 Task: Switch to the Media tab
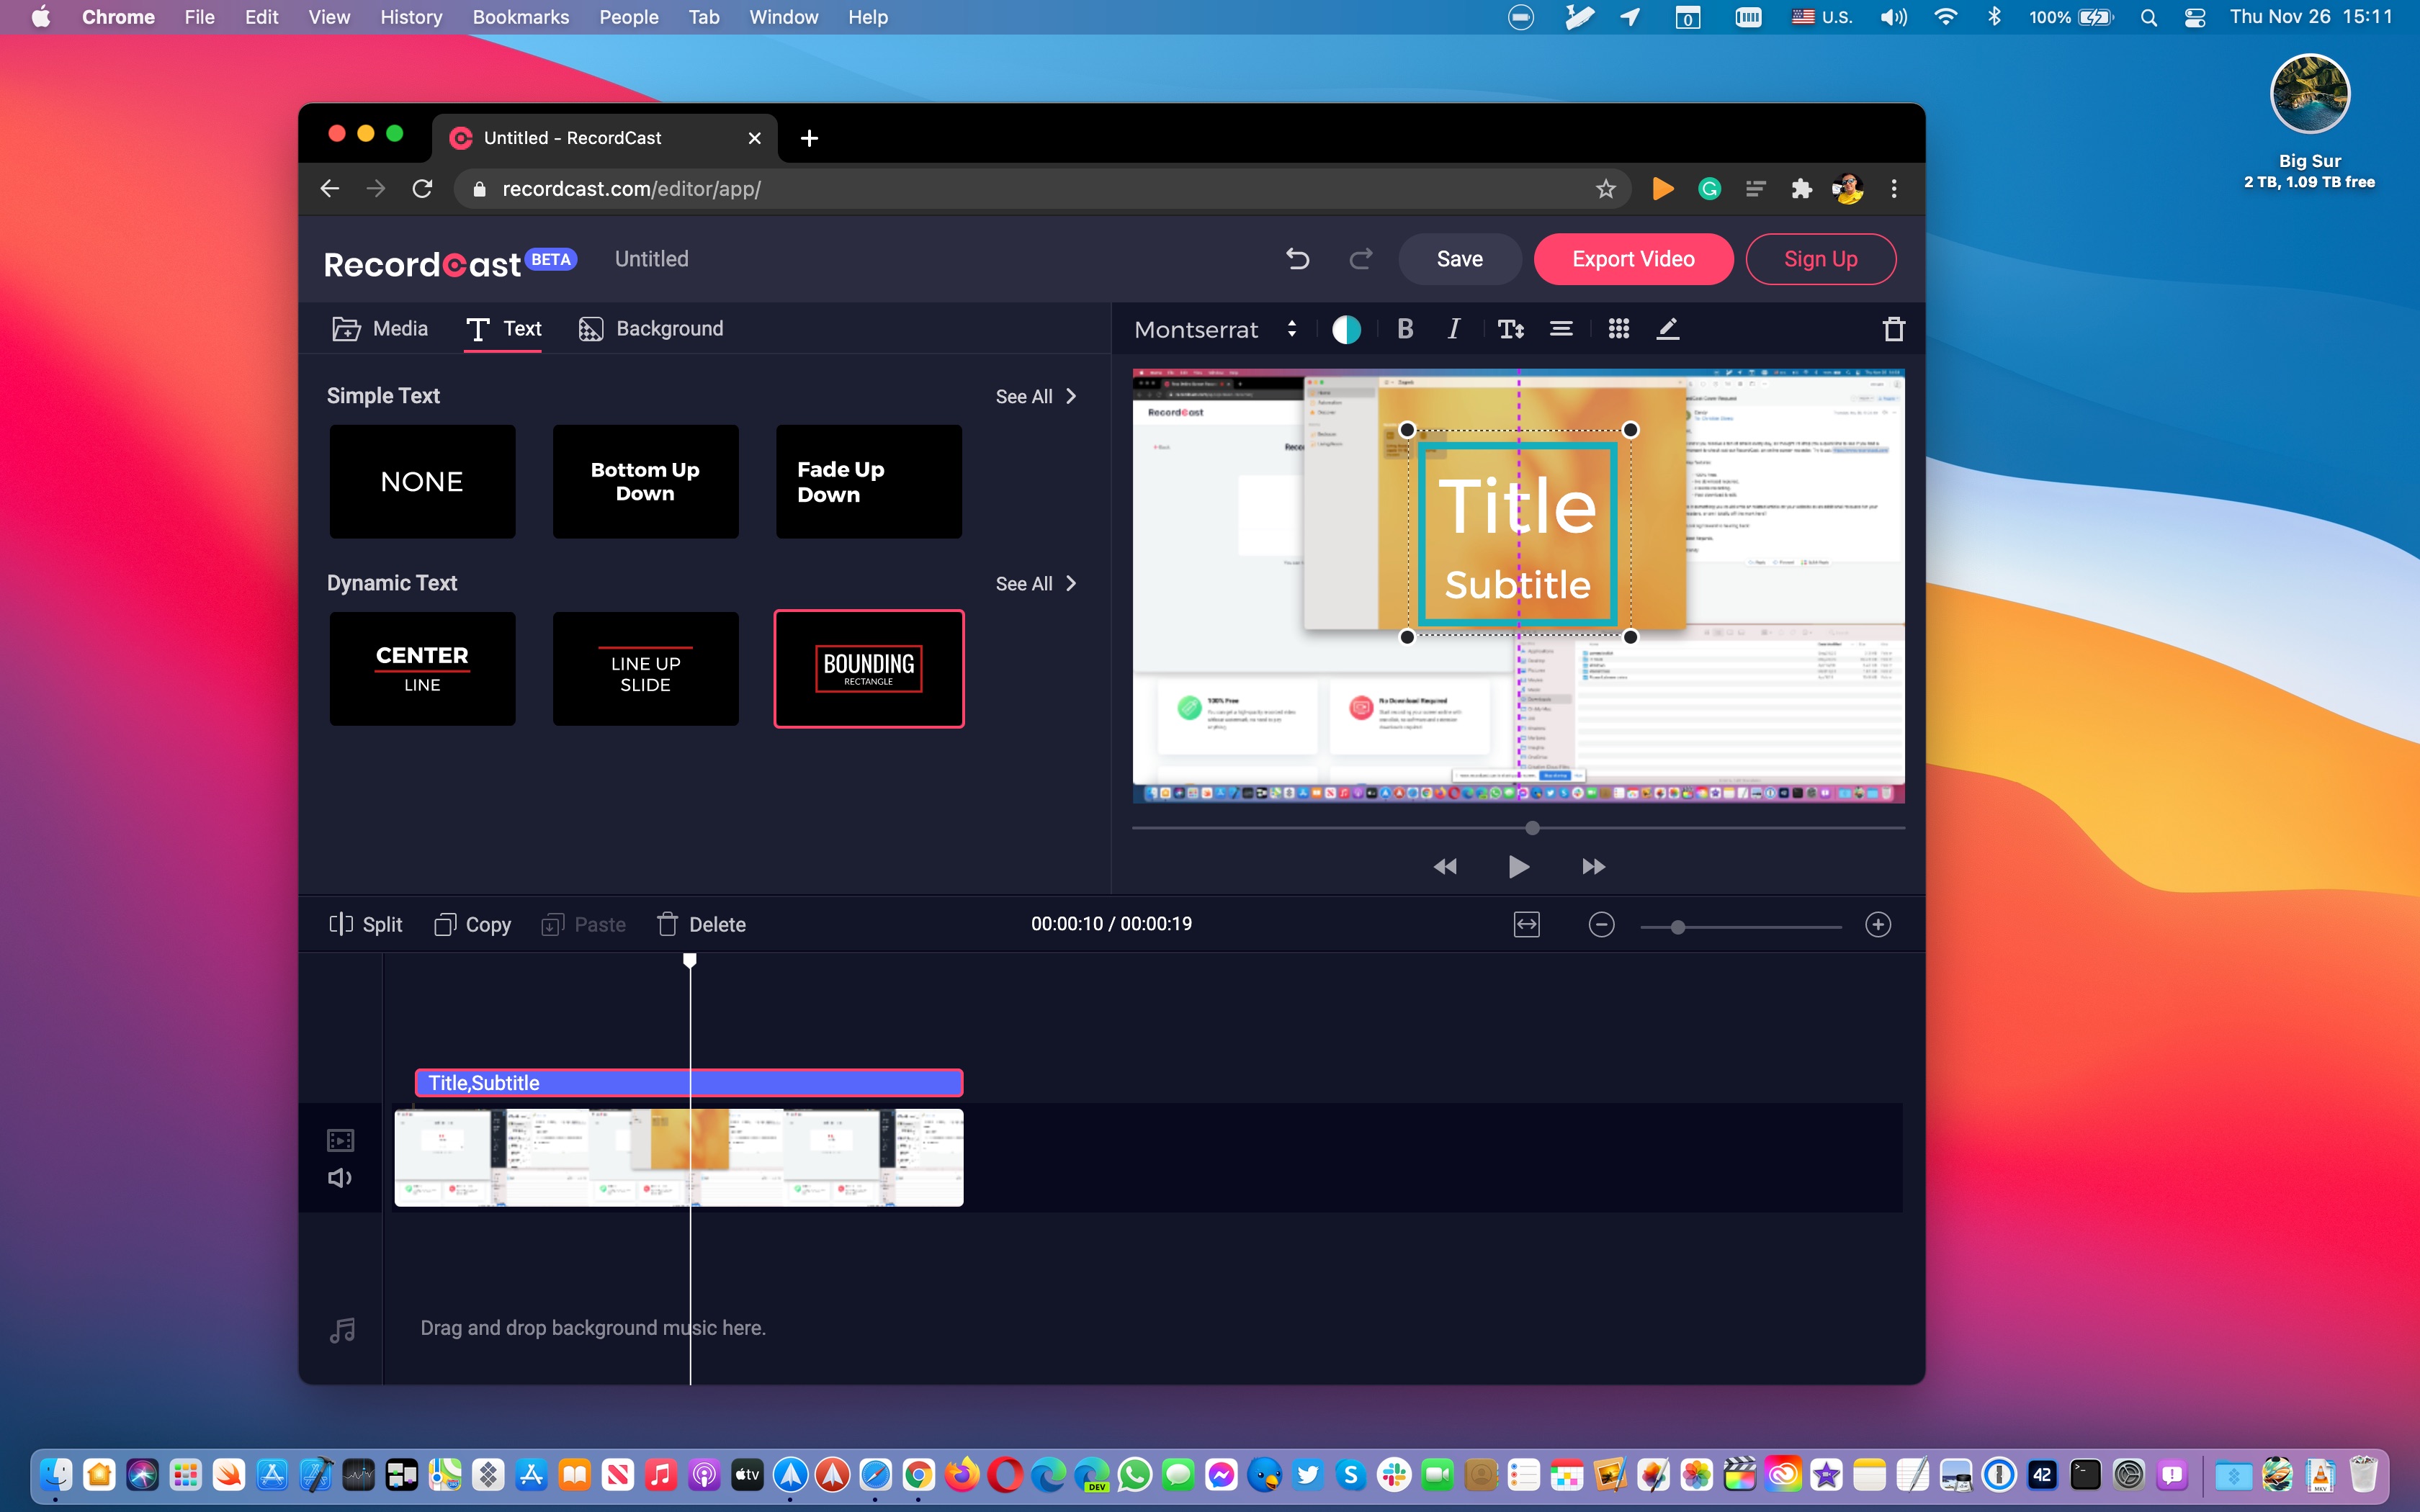380,329
